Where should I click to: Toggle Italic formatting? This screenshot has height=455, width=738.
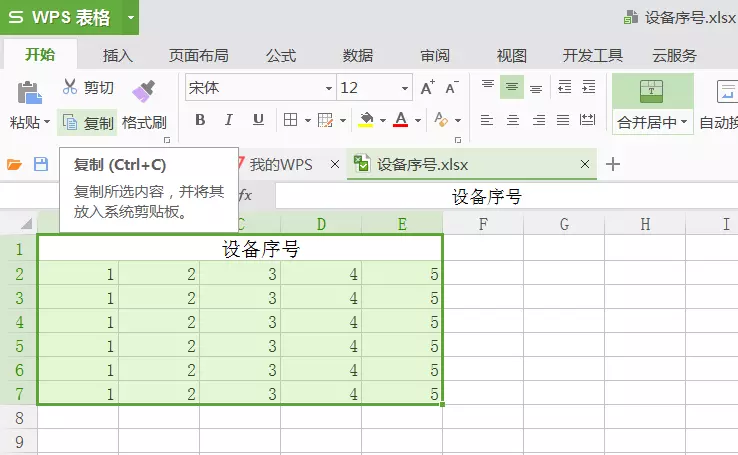coord(229,120)
